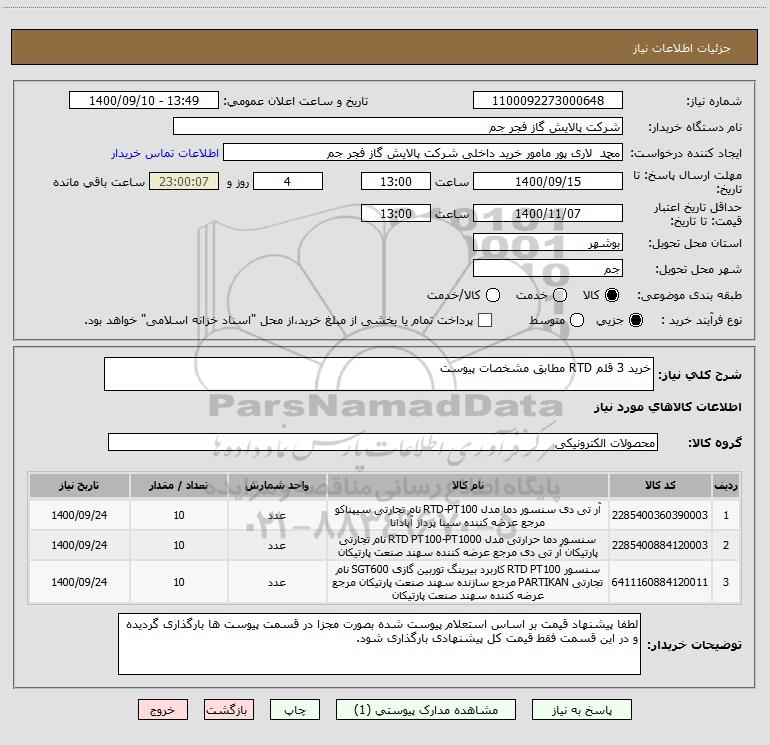Click the تعداد / مقدار column header
The height and width of the screenshot is (745, 770).
pos(179,485)
